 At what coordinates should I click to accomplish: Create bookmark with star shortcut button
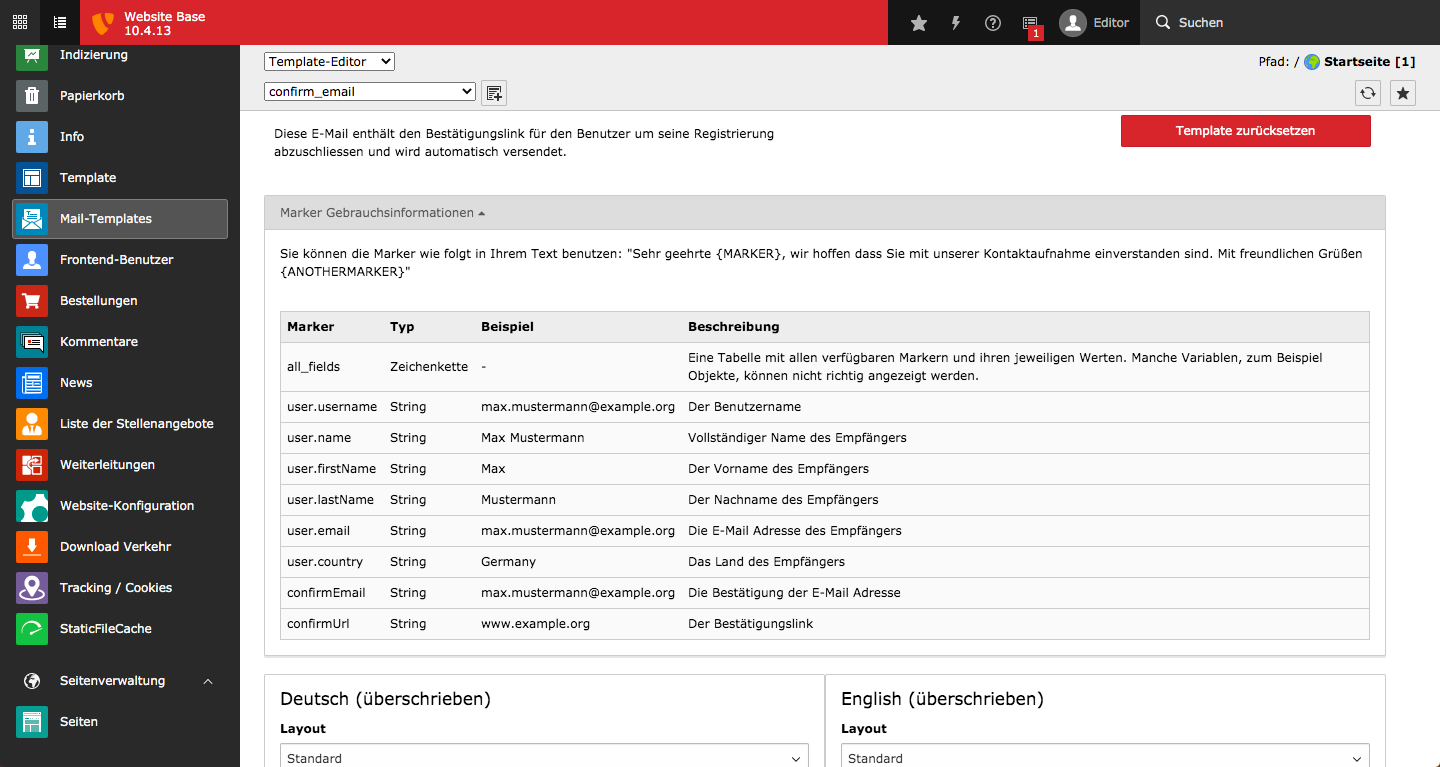pyautogui.click(x=1403, y=93)
